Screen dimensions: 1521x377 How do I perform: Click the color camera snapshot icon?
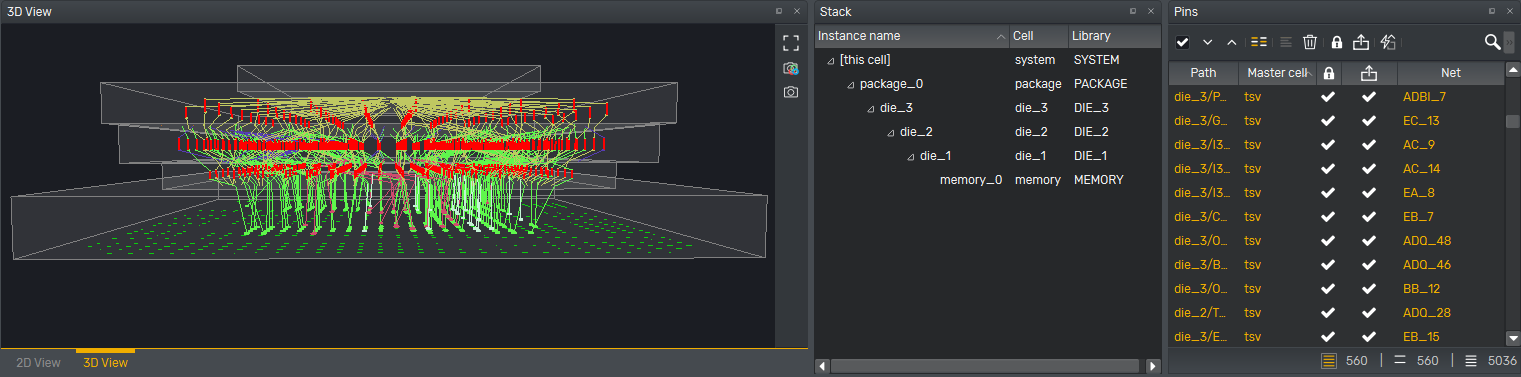[x=791, y=68]
